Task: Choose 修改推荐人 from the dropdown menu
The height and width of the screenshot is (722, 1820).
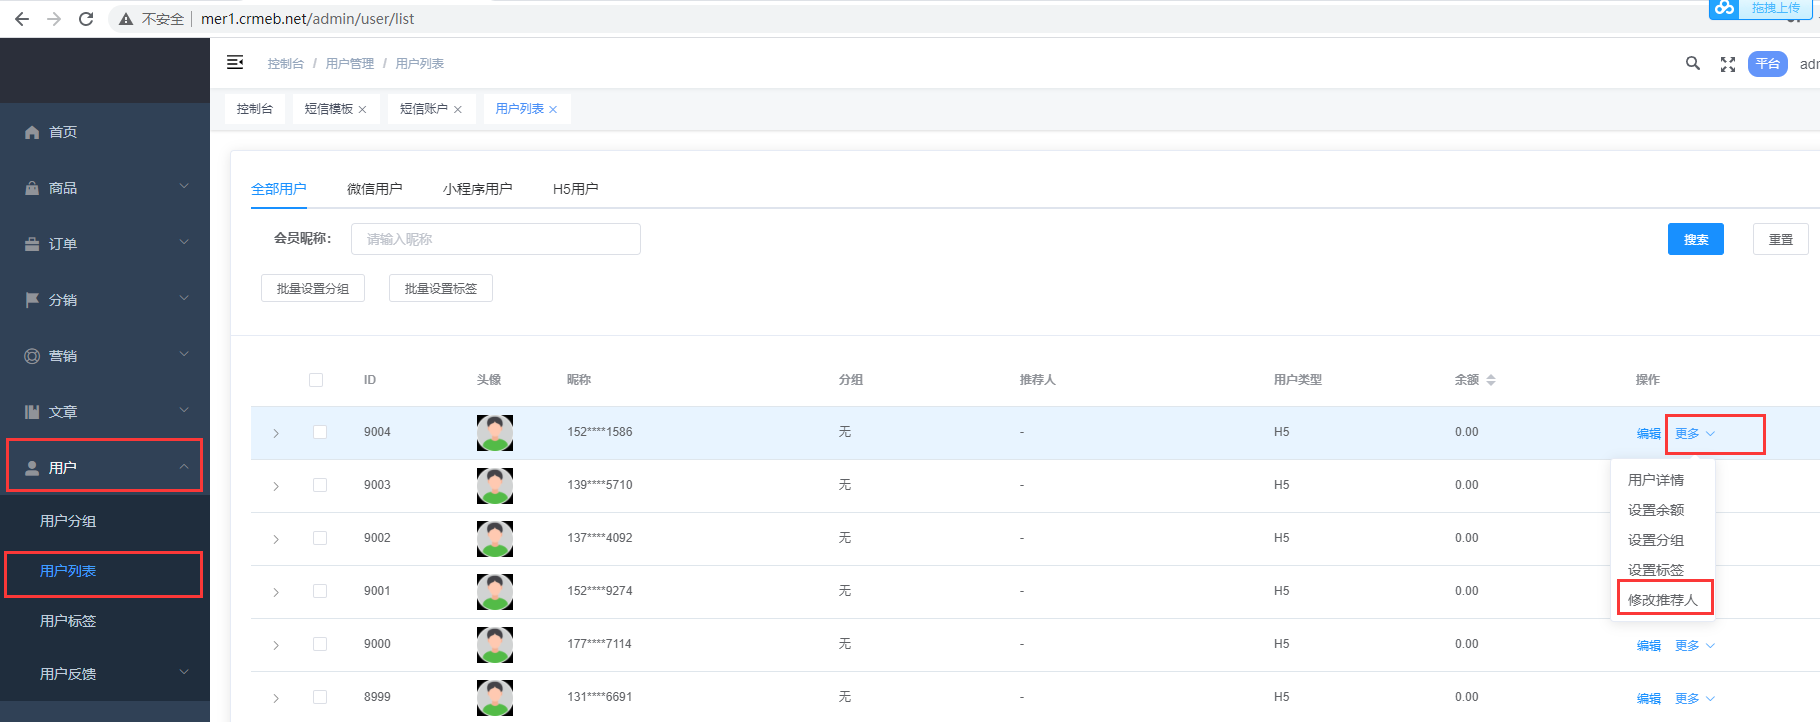Action: (1662, 600)
